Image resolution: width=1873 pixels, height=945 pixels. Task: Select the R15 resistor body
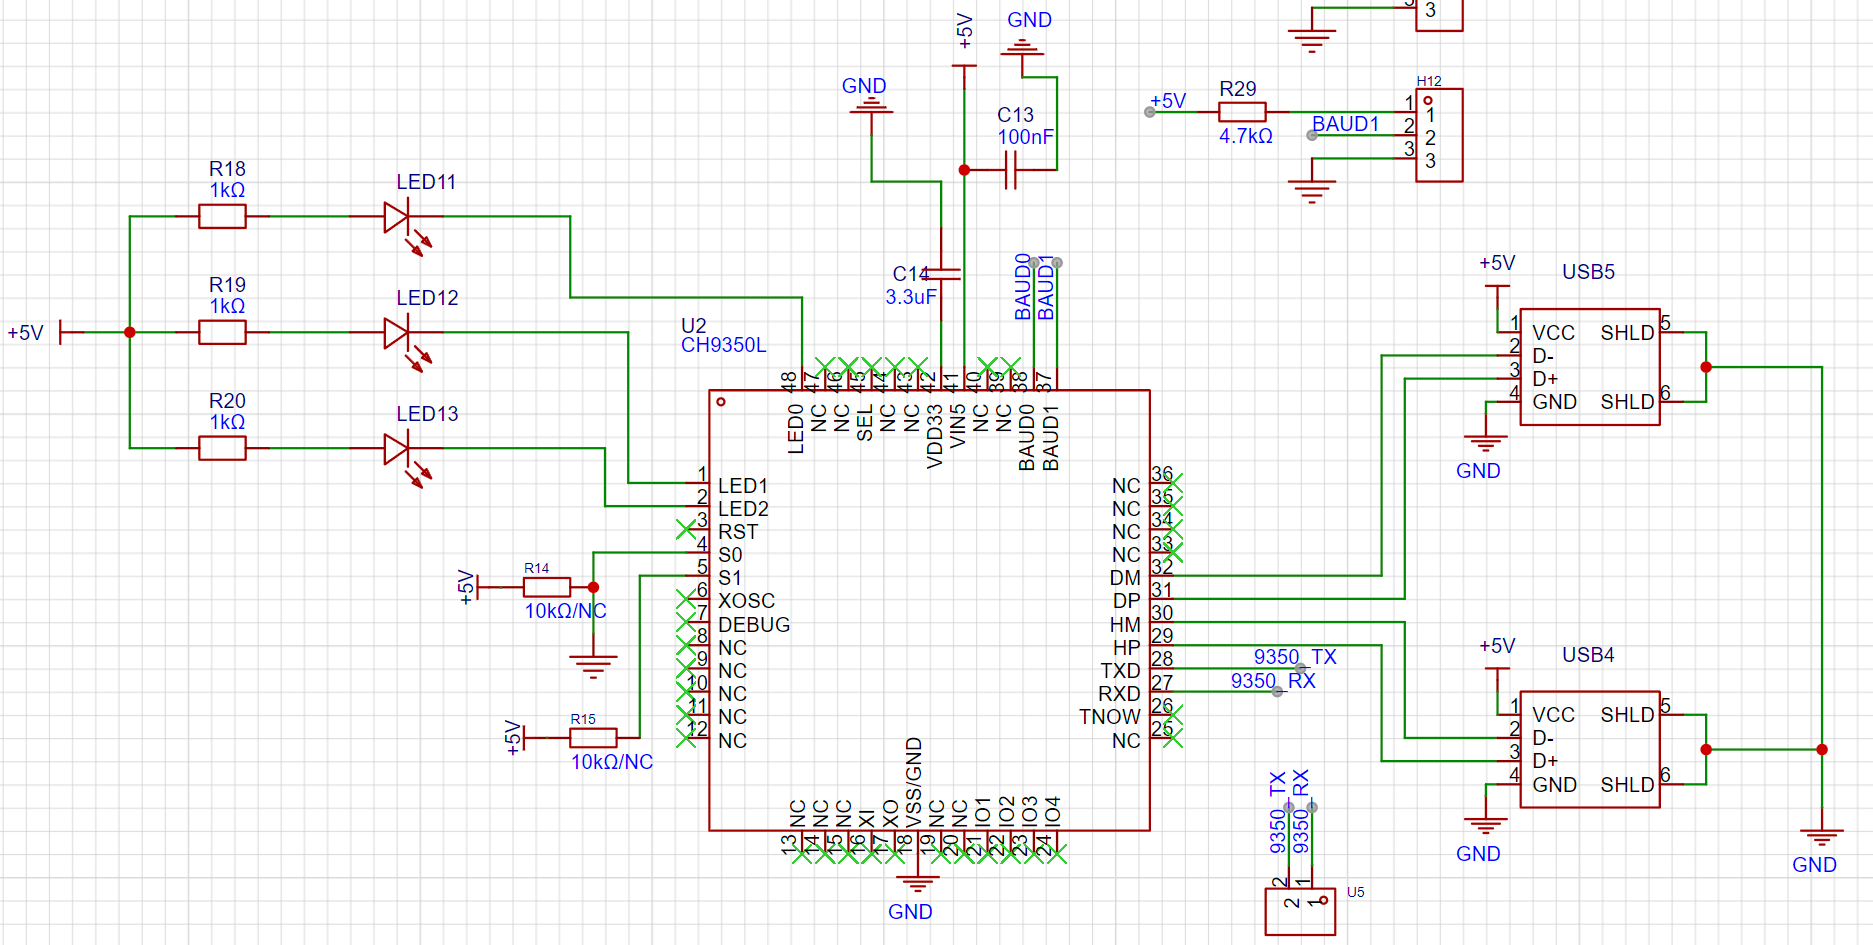coord(593,738)
